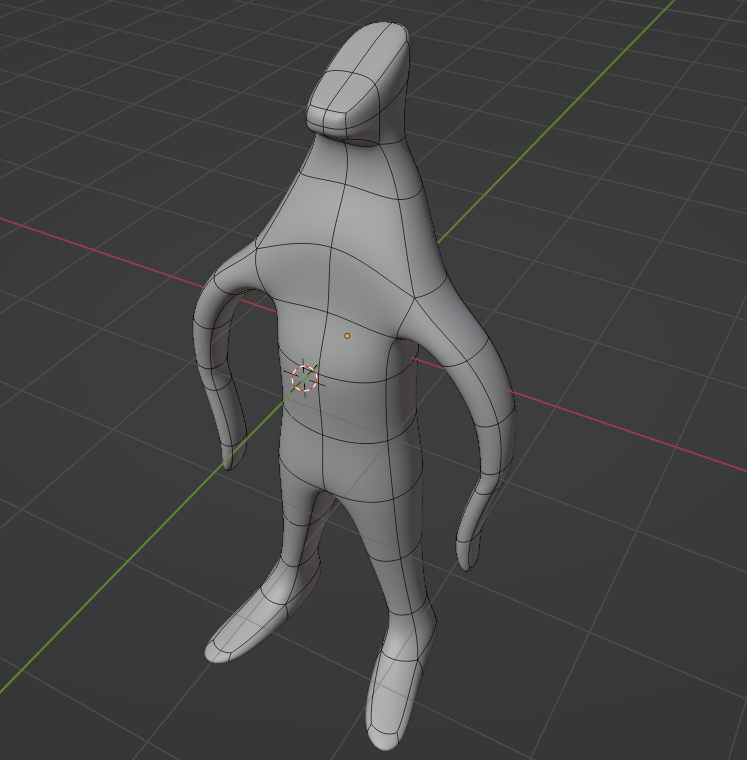Click the orange object origin dot

coord(347,335)
